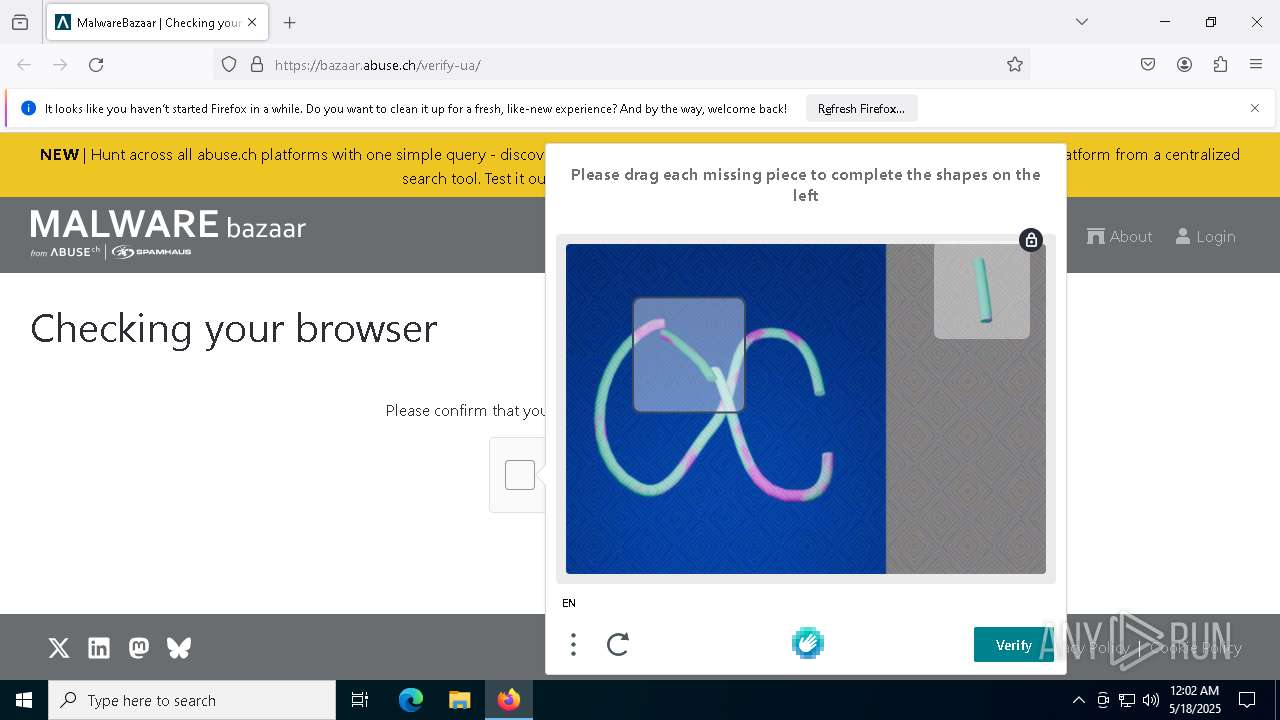Image resolution: width=1280 pixels, height=720 pixels.
Task: Open the X (Twitter) social link
Action: (x=59, y=648)
